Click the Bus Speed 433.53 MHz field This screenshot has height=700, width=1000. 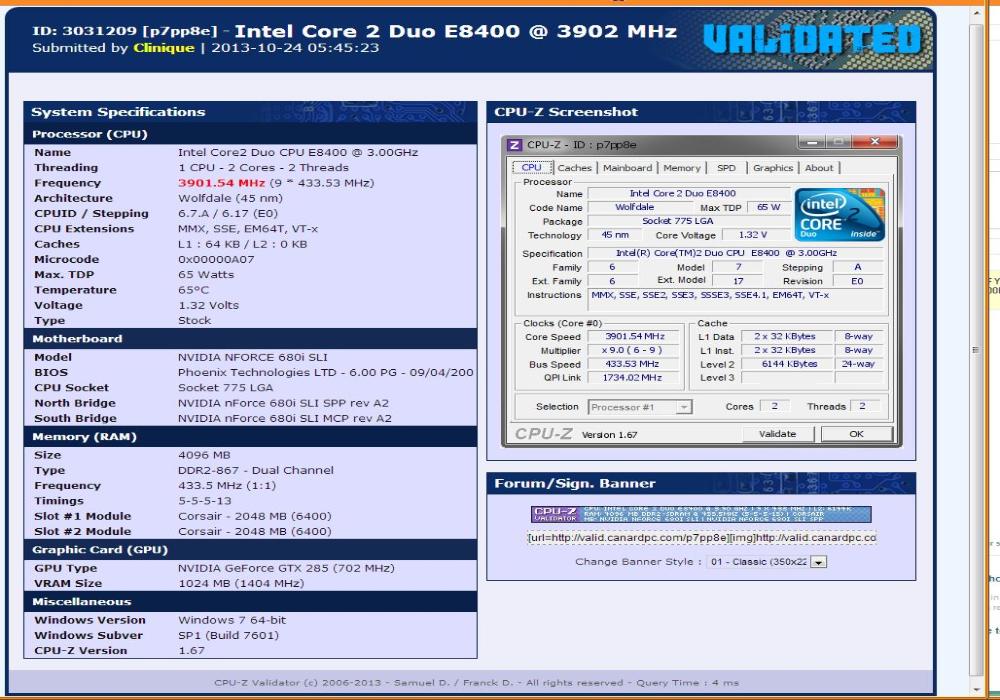635,363
